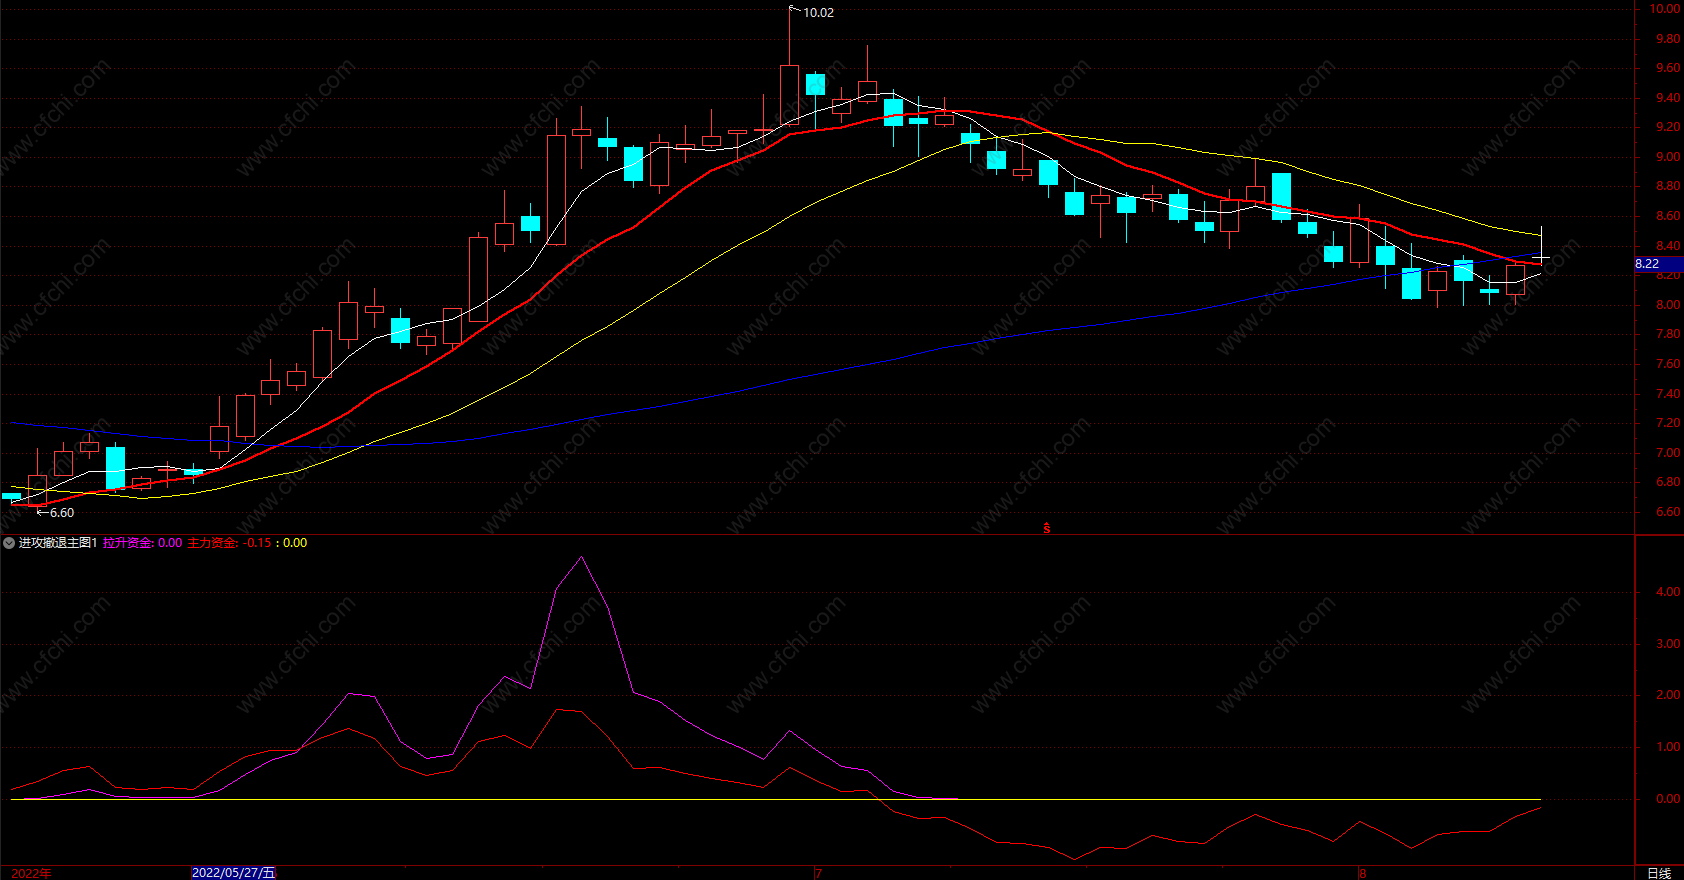This screenshot has height=880, width=1684.
Task: Click the 10.00 price axis label
Action: point(1665,9)
